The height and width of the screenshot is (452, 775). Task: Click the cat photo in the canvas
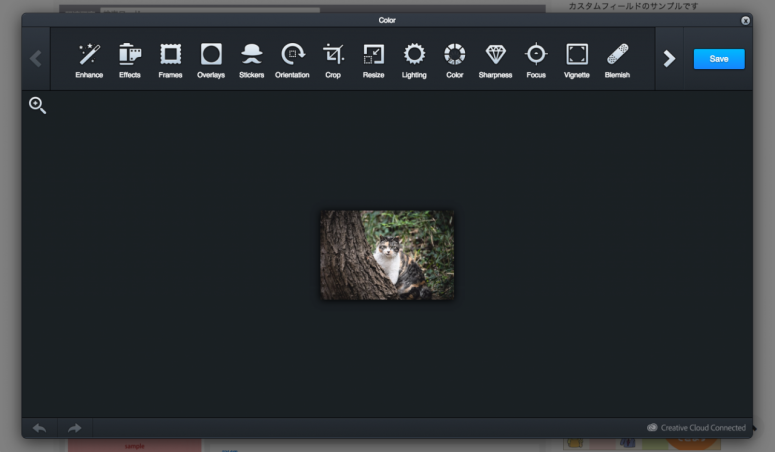pos(387,255)
